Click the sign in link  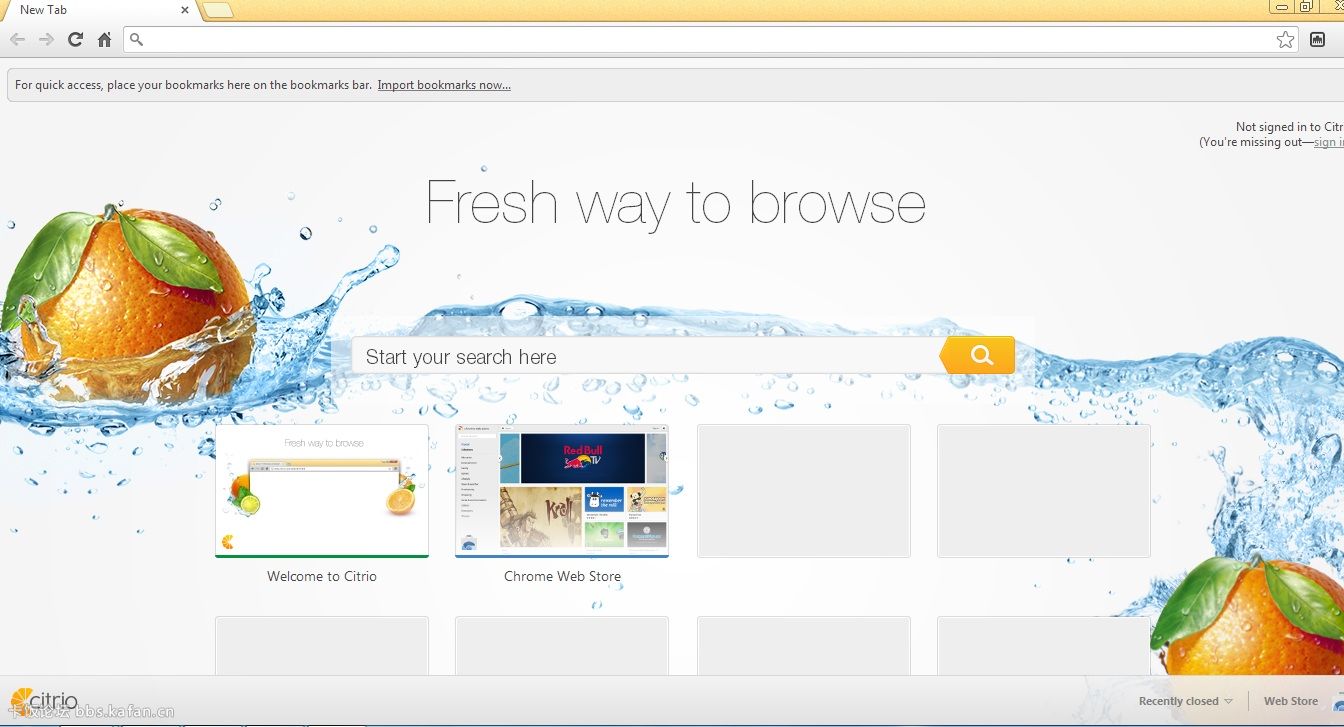1328,142
